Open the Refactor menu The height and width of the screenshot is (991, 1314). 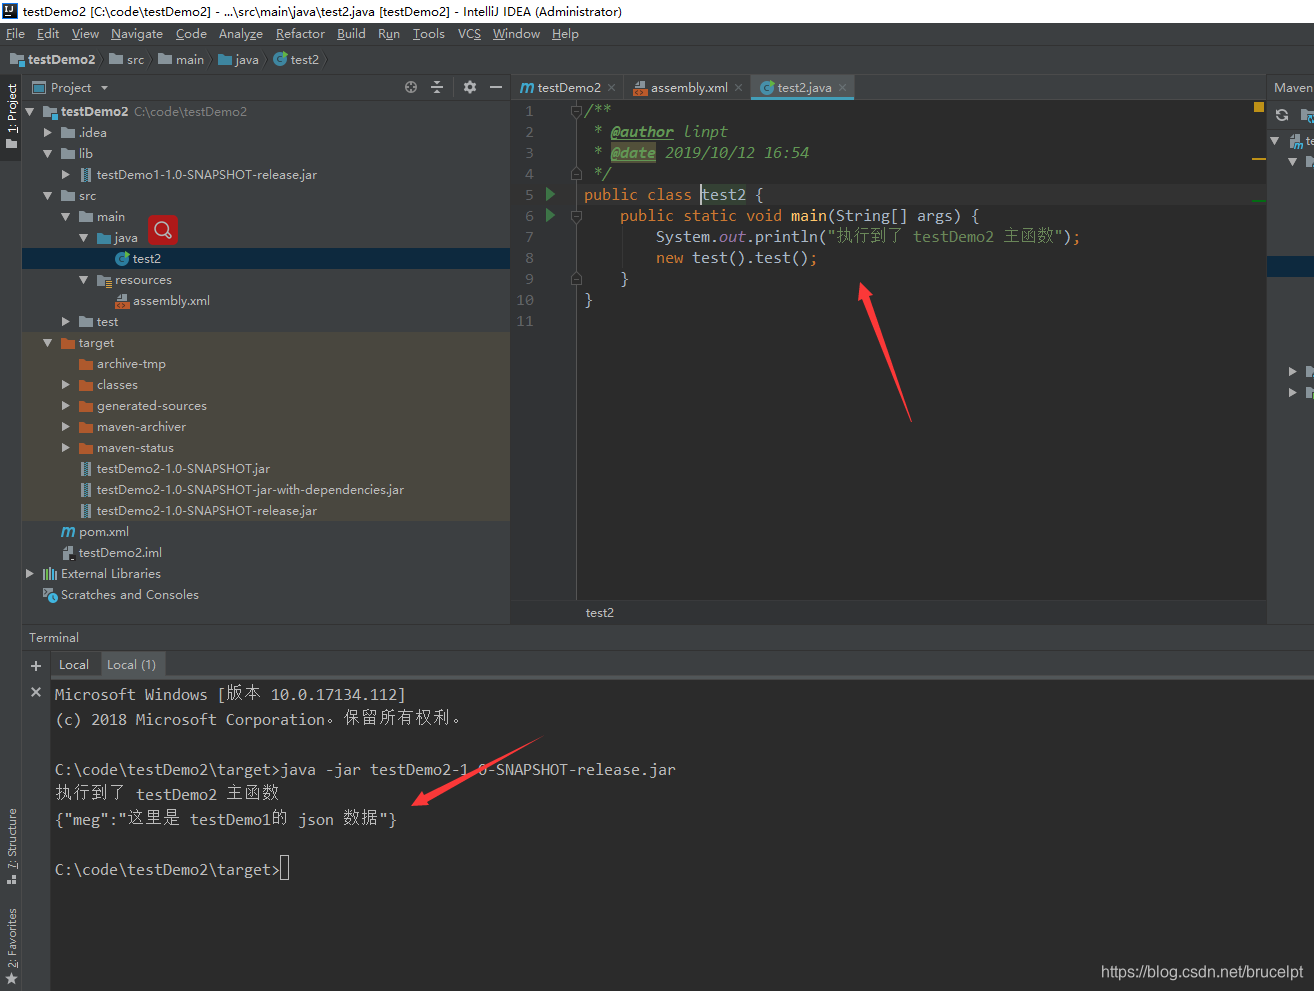[300, 34]
